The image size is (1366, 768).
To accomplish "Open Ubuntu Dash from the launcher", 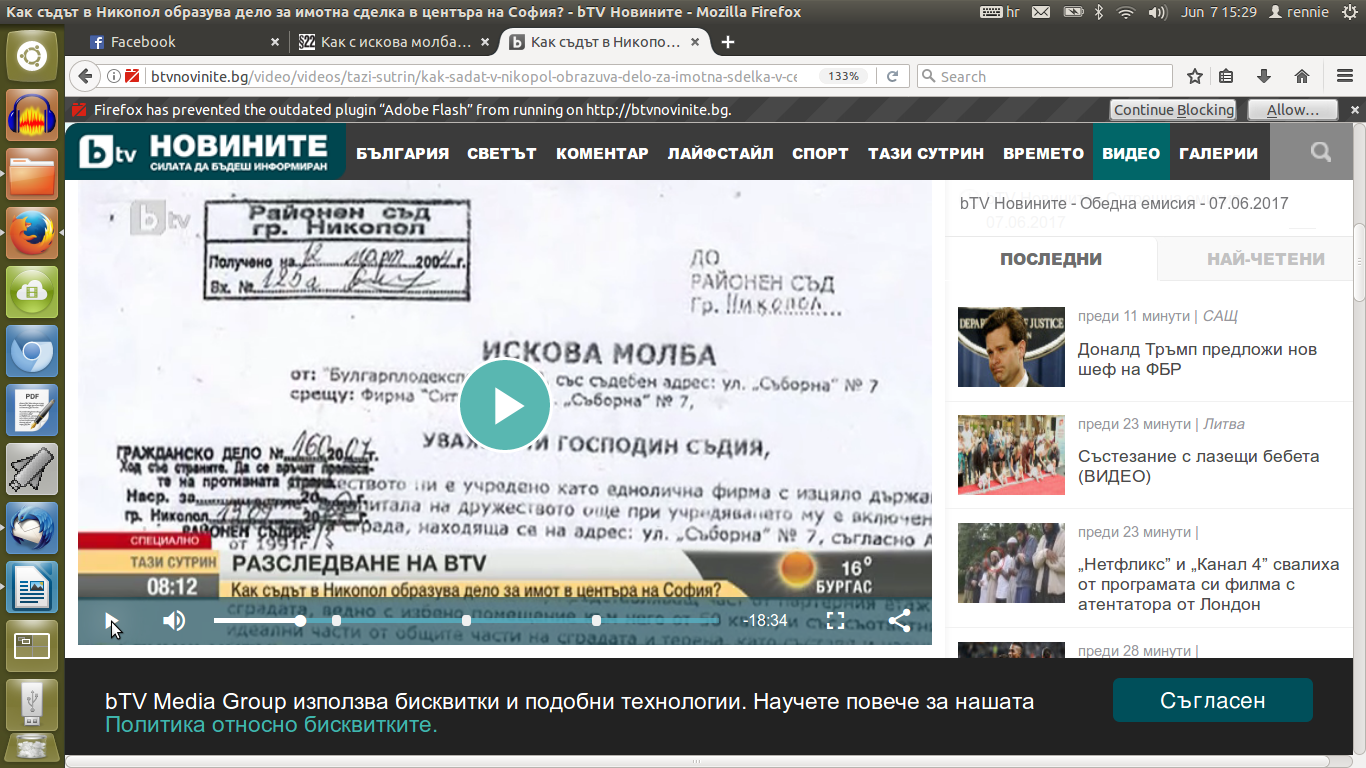I will [32, 56].
